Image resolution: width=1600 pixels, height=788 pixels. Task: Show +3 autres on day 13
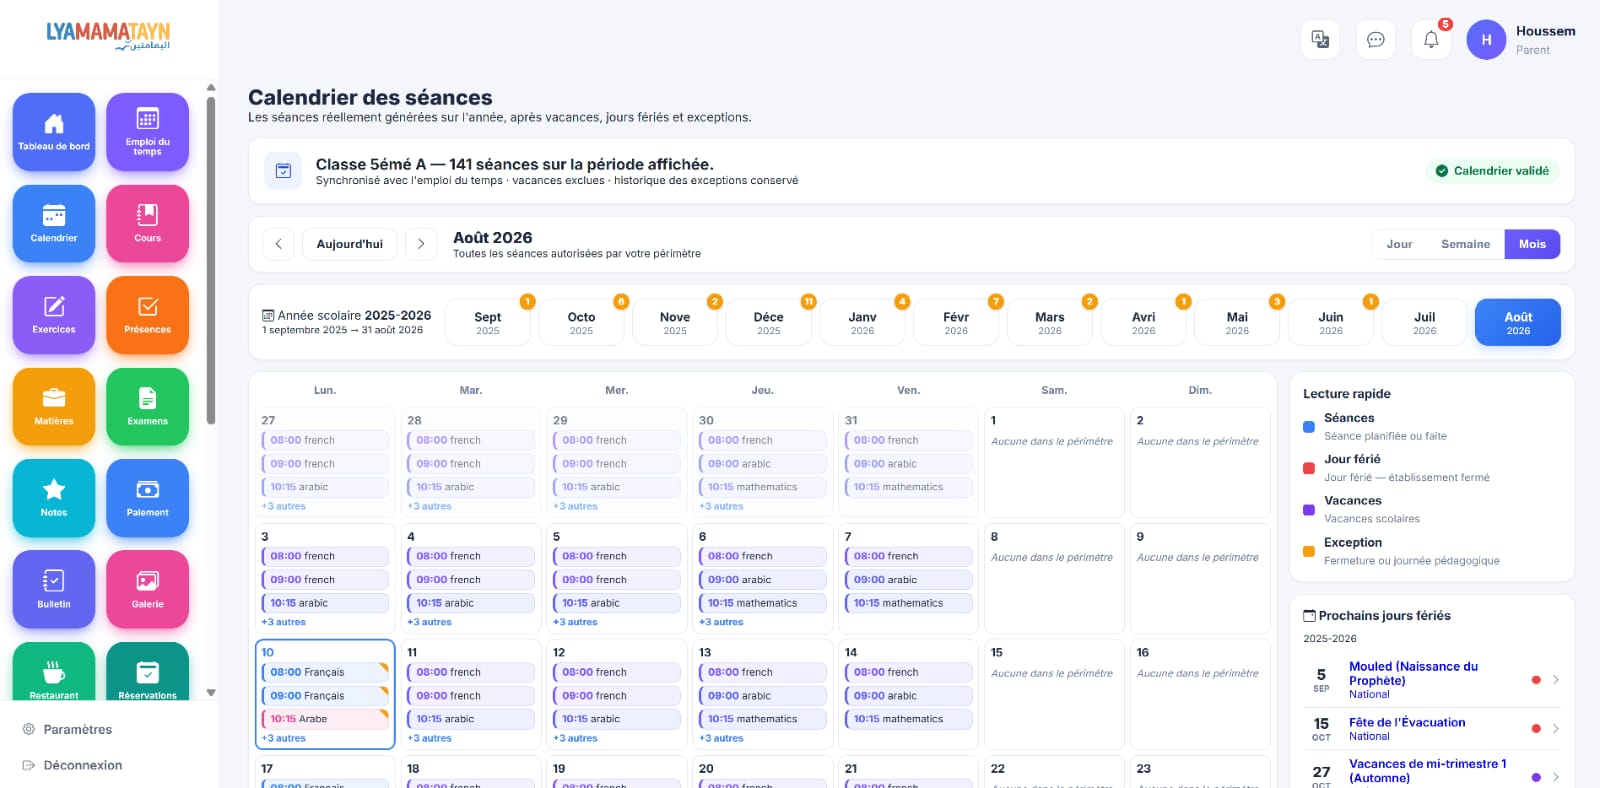pos(721,738)
